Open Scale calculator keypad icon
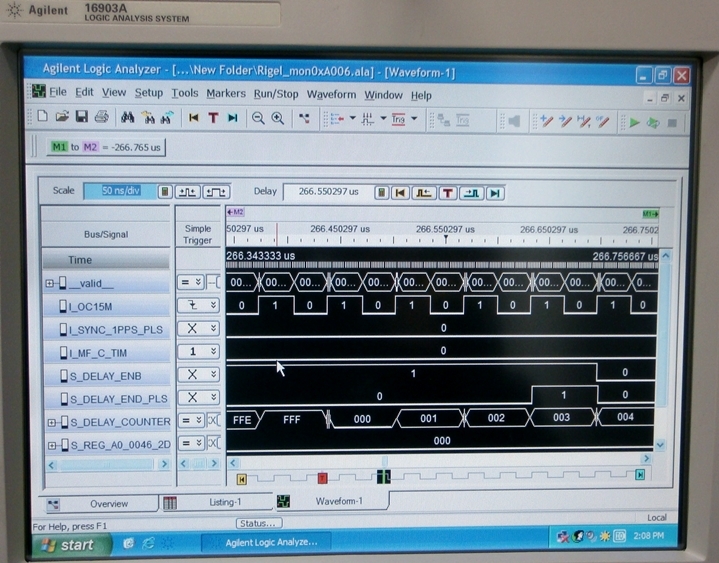The image size is (719, 563). (165, 191)
